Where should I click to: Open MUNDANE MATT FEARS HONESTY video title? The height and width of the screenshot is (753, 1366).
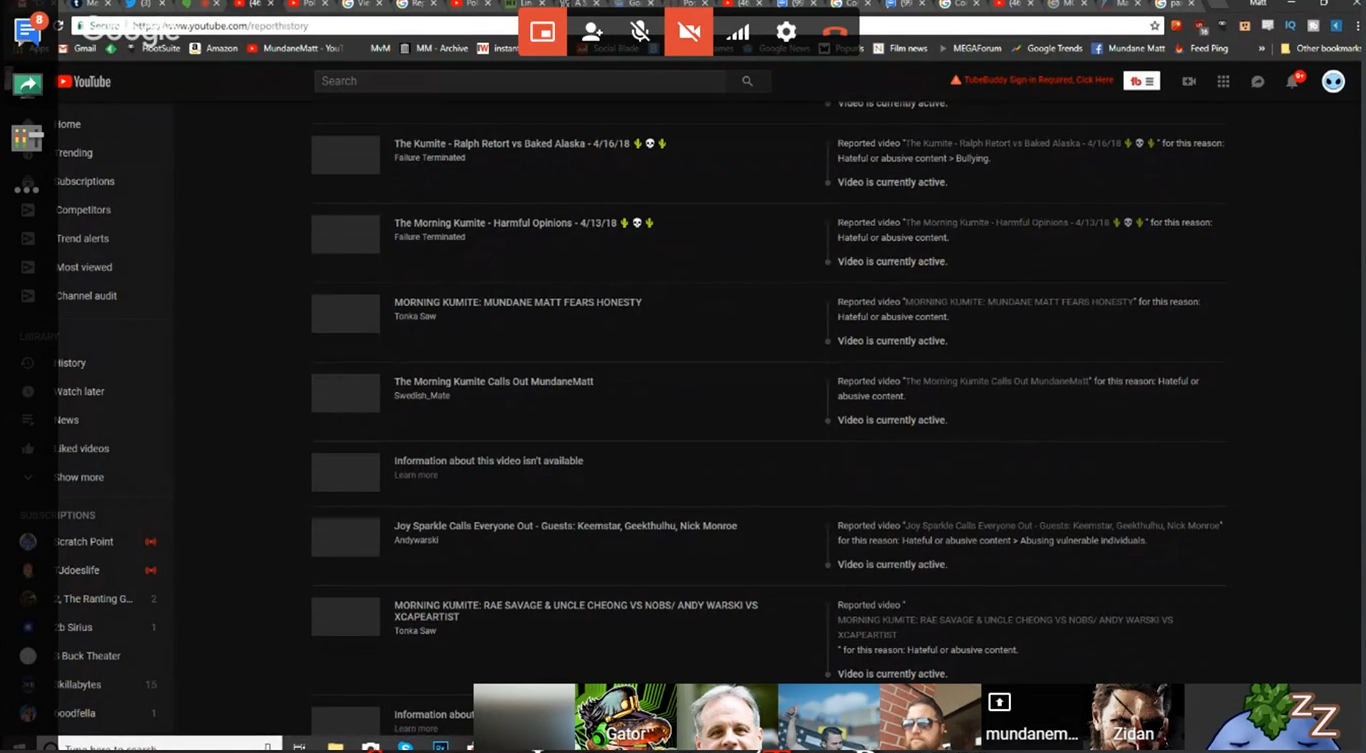(518, 302)
